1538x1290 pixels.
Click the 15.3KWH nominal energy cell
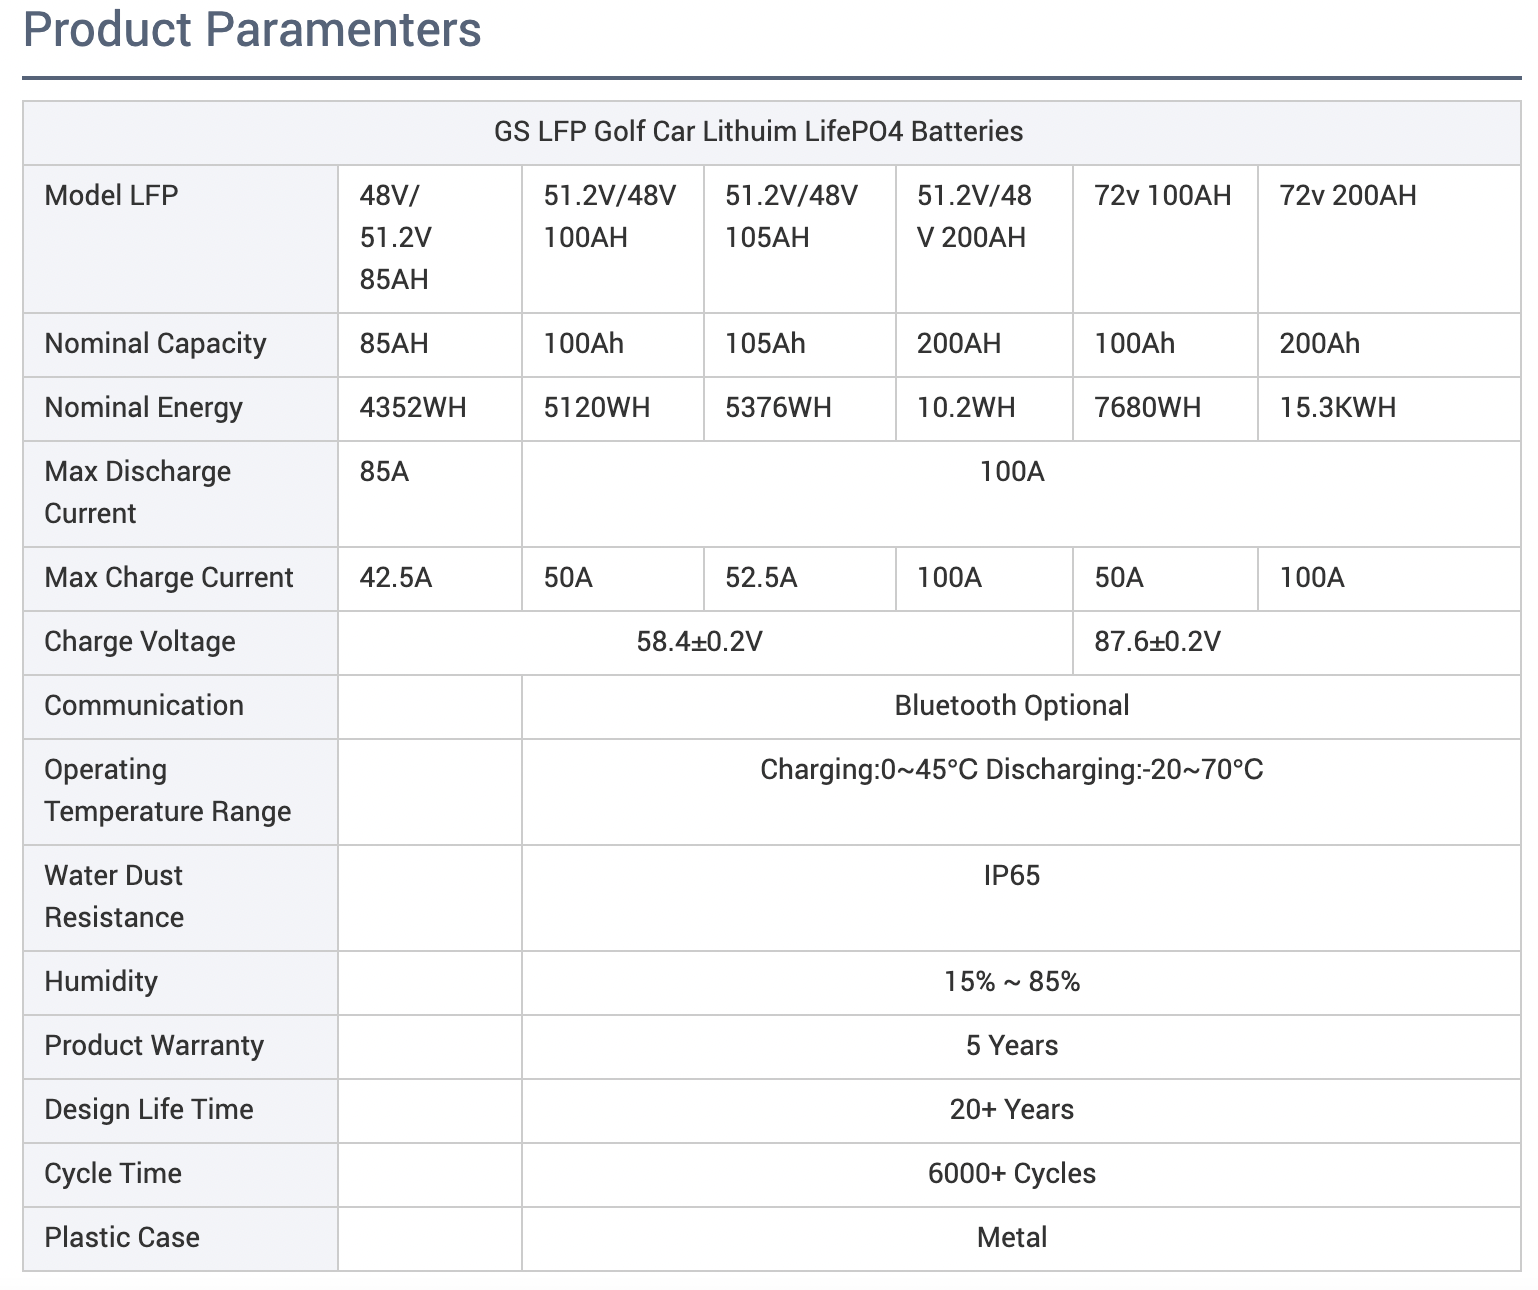point(1389,409)
